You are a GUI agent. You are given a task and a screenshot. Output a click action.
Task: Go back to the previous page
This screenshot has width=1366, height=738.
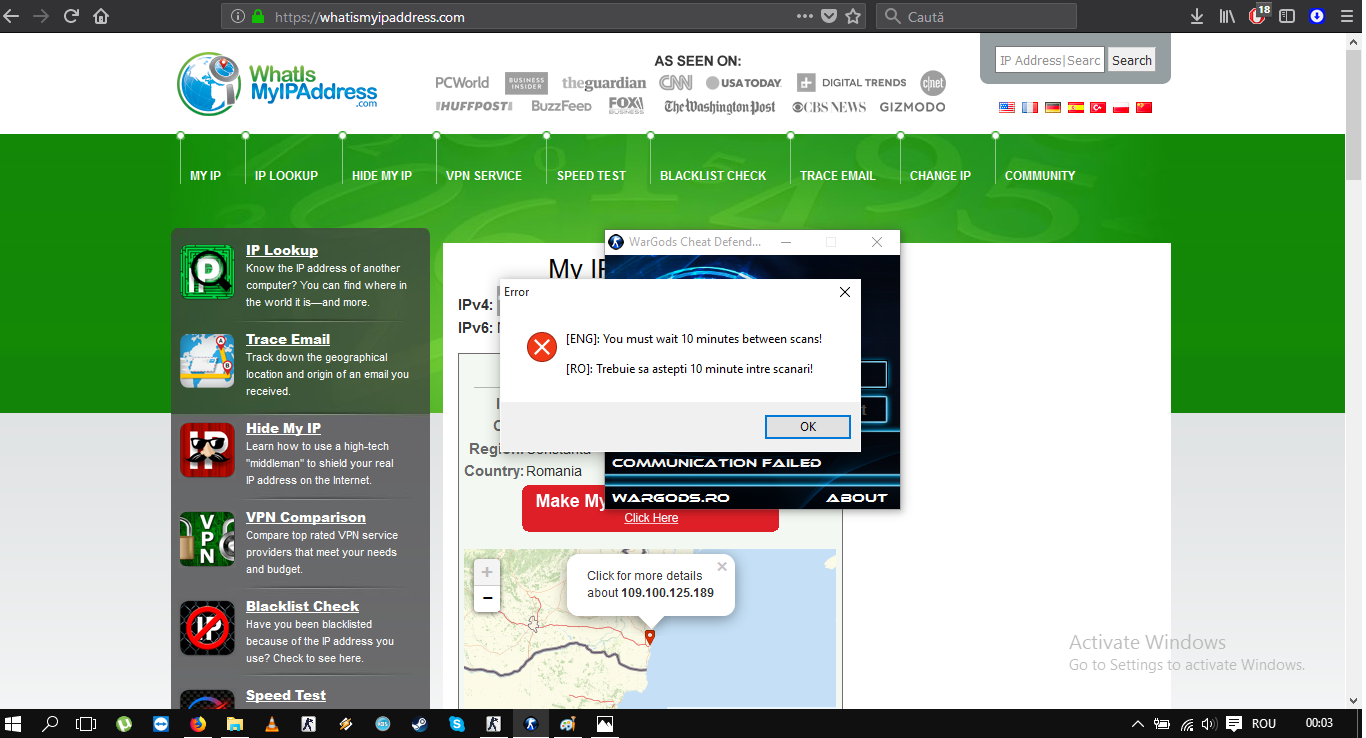12,16
